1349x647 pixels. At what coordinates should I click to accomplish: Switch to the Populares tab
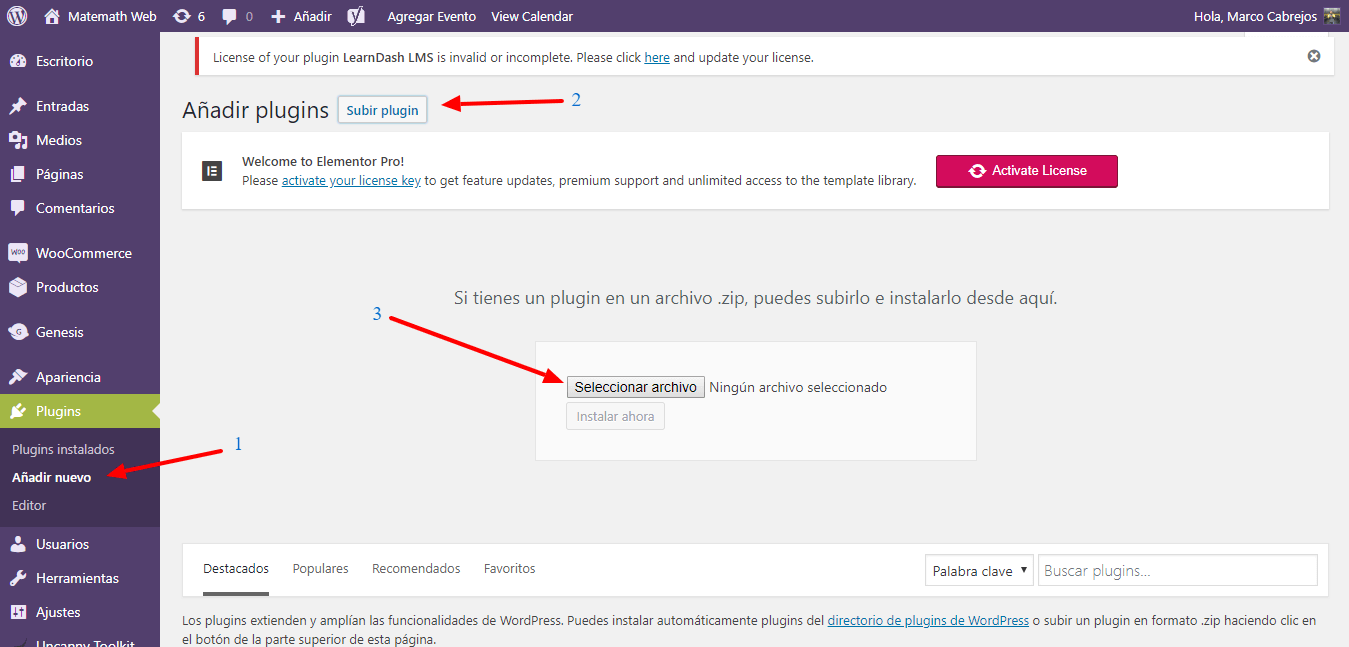(320, 568)
